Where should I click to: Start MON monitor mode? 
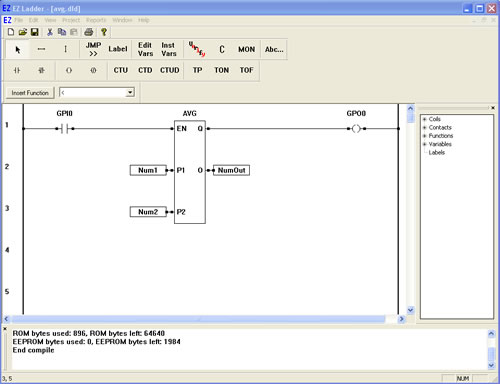[246, 49]
